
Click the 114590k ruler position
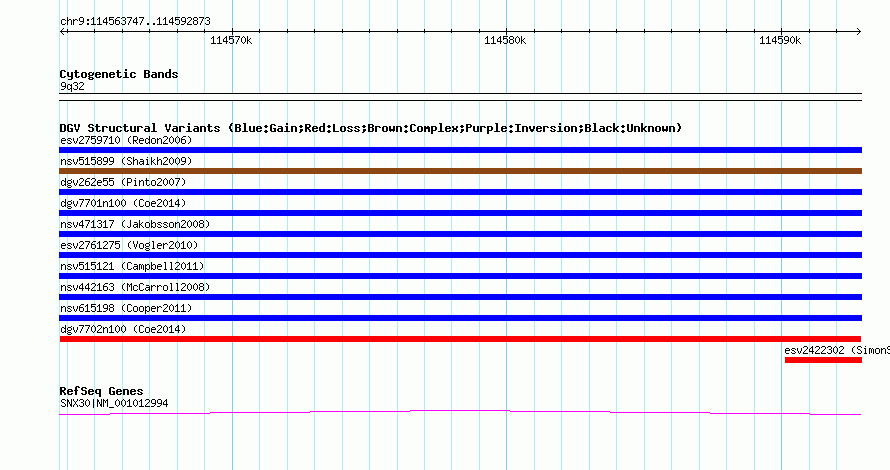point(780,40)
